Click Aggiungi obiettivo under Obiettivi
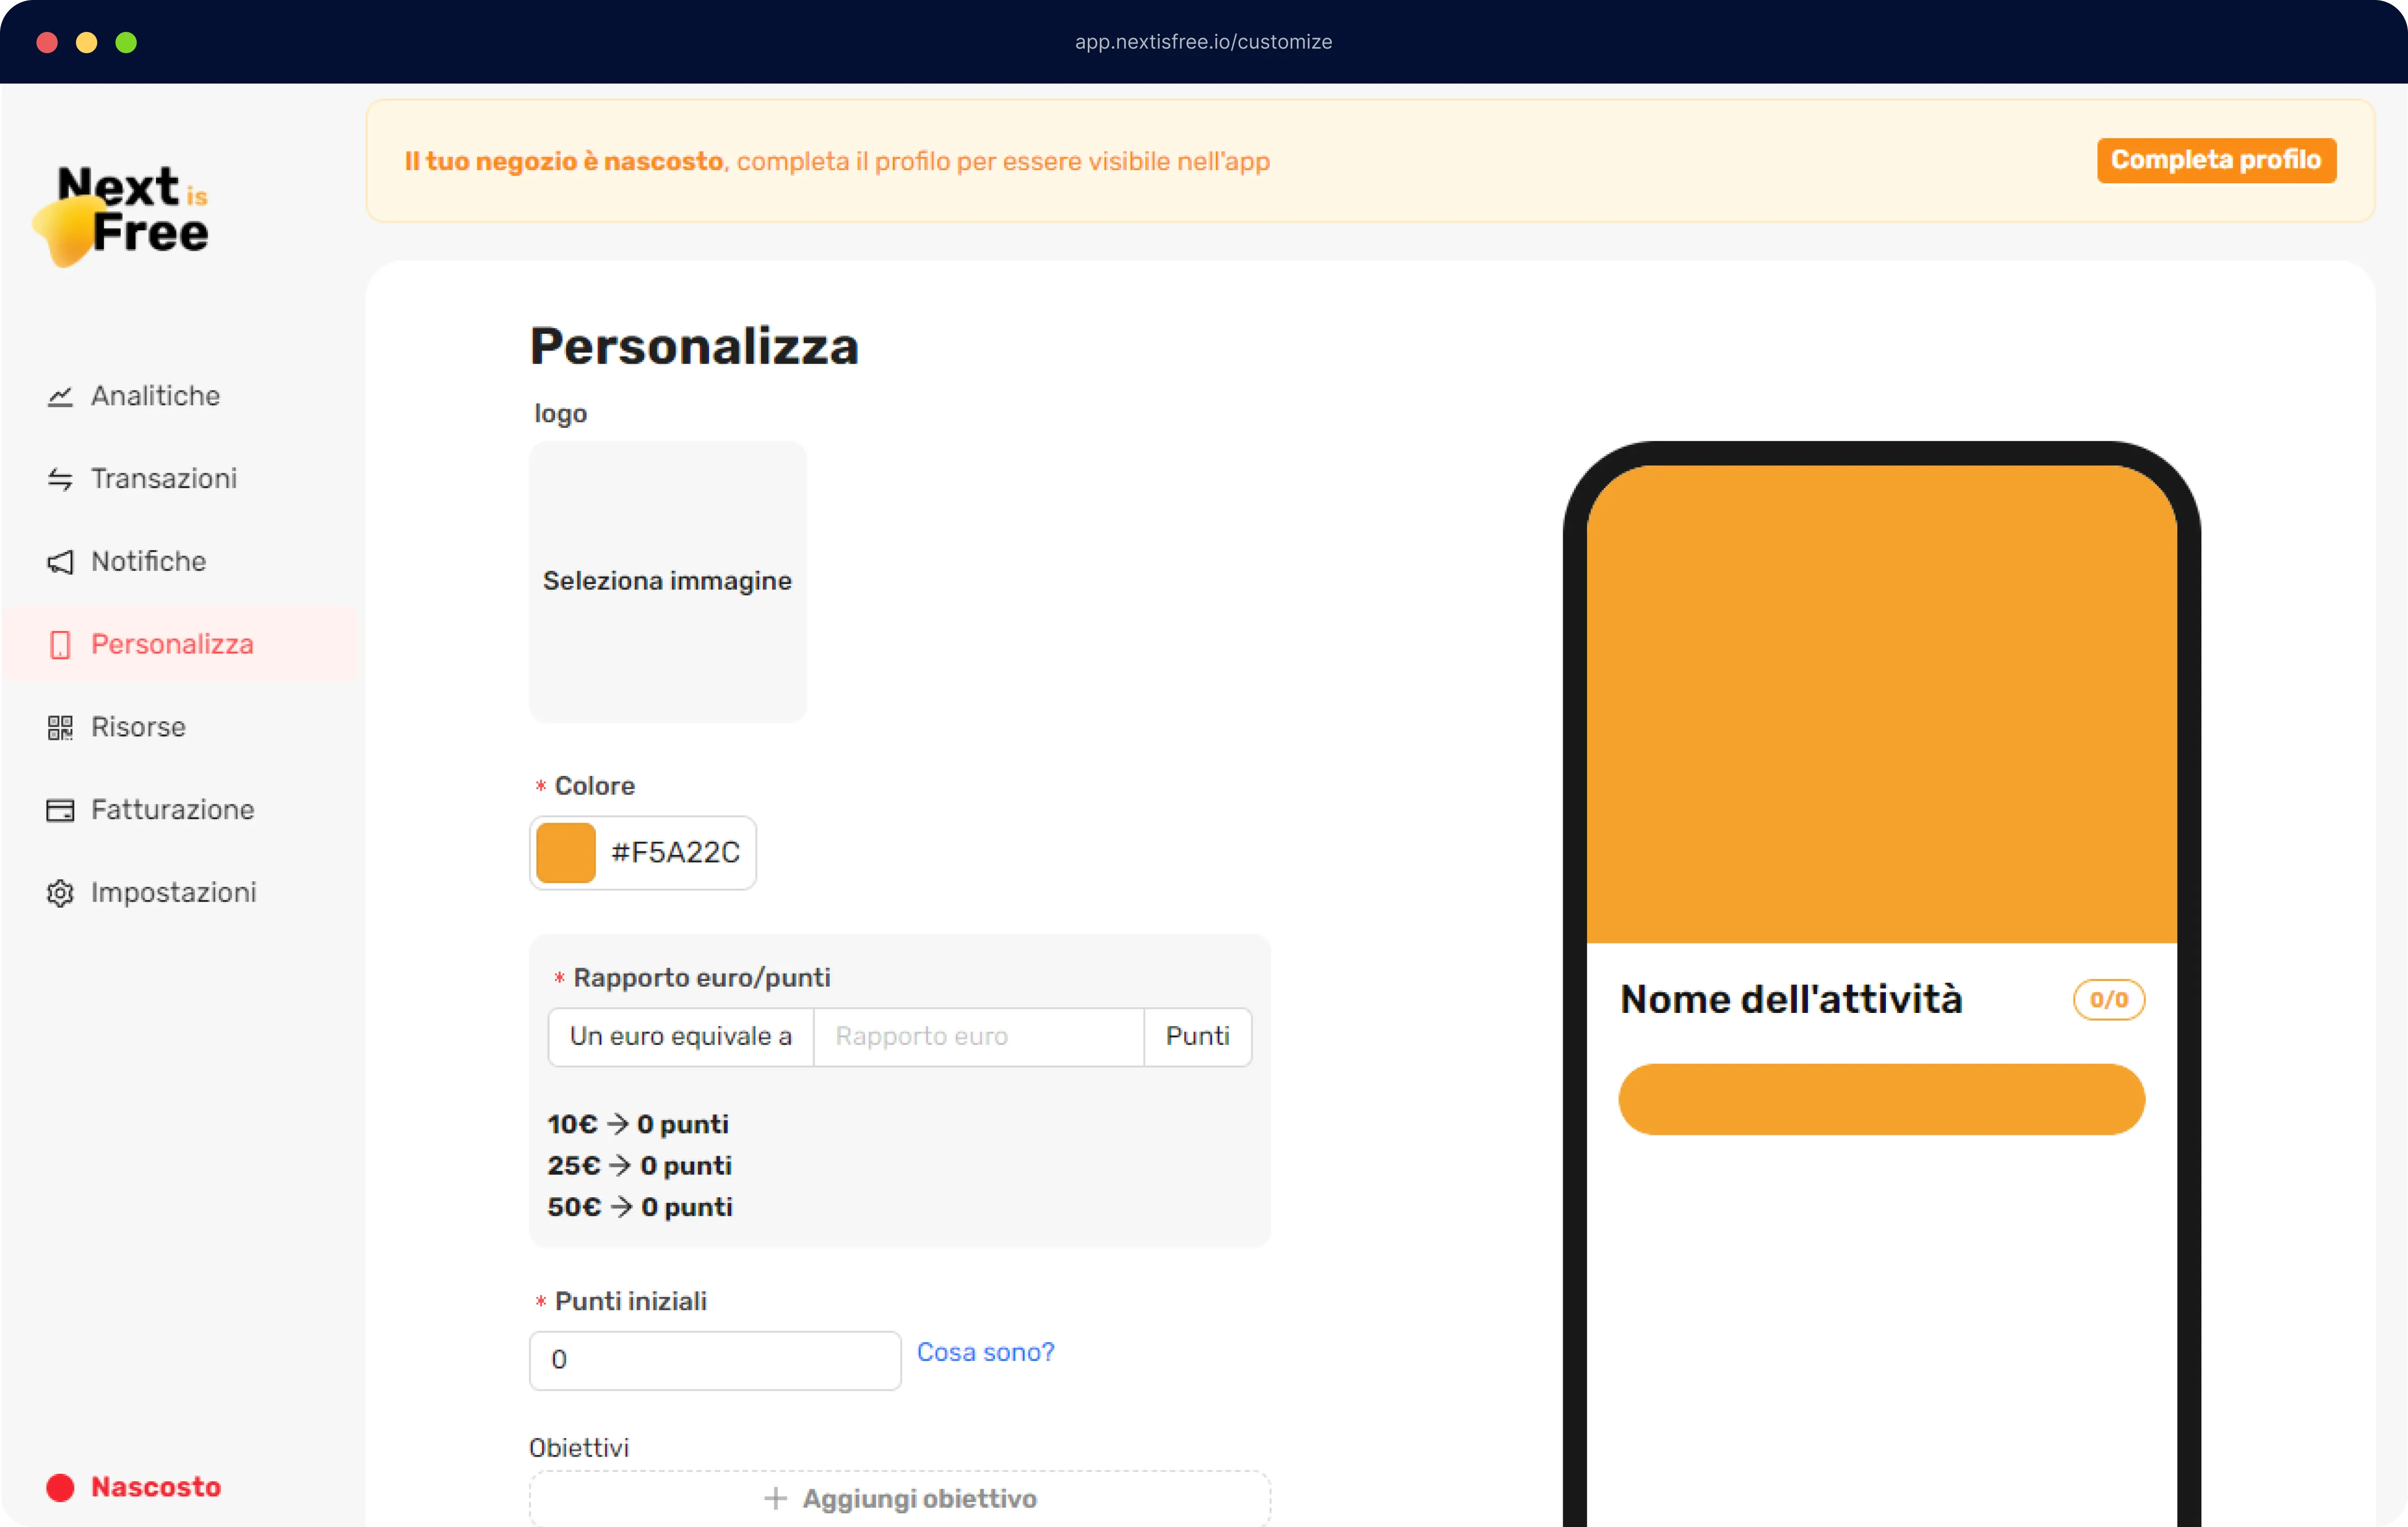2408x1527 pixels. pyautogui.click(x=898, y=1498)
